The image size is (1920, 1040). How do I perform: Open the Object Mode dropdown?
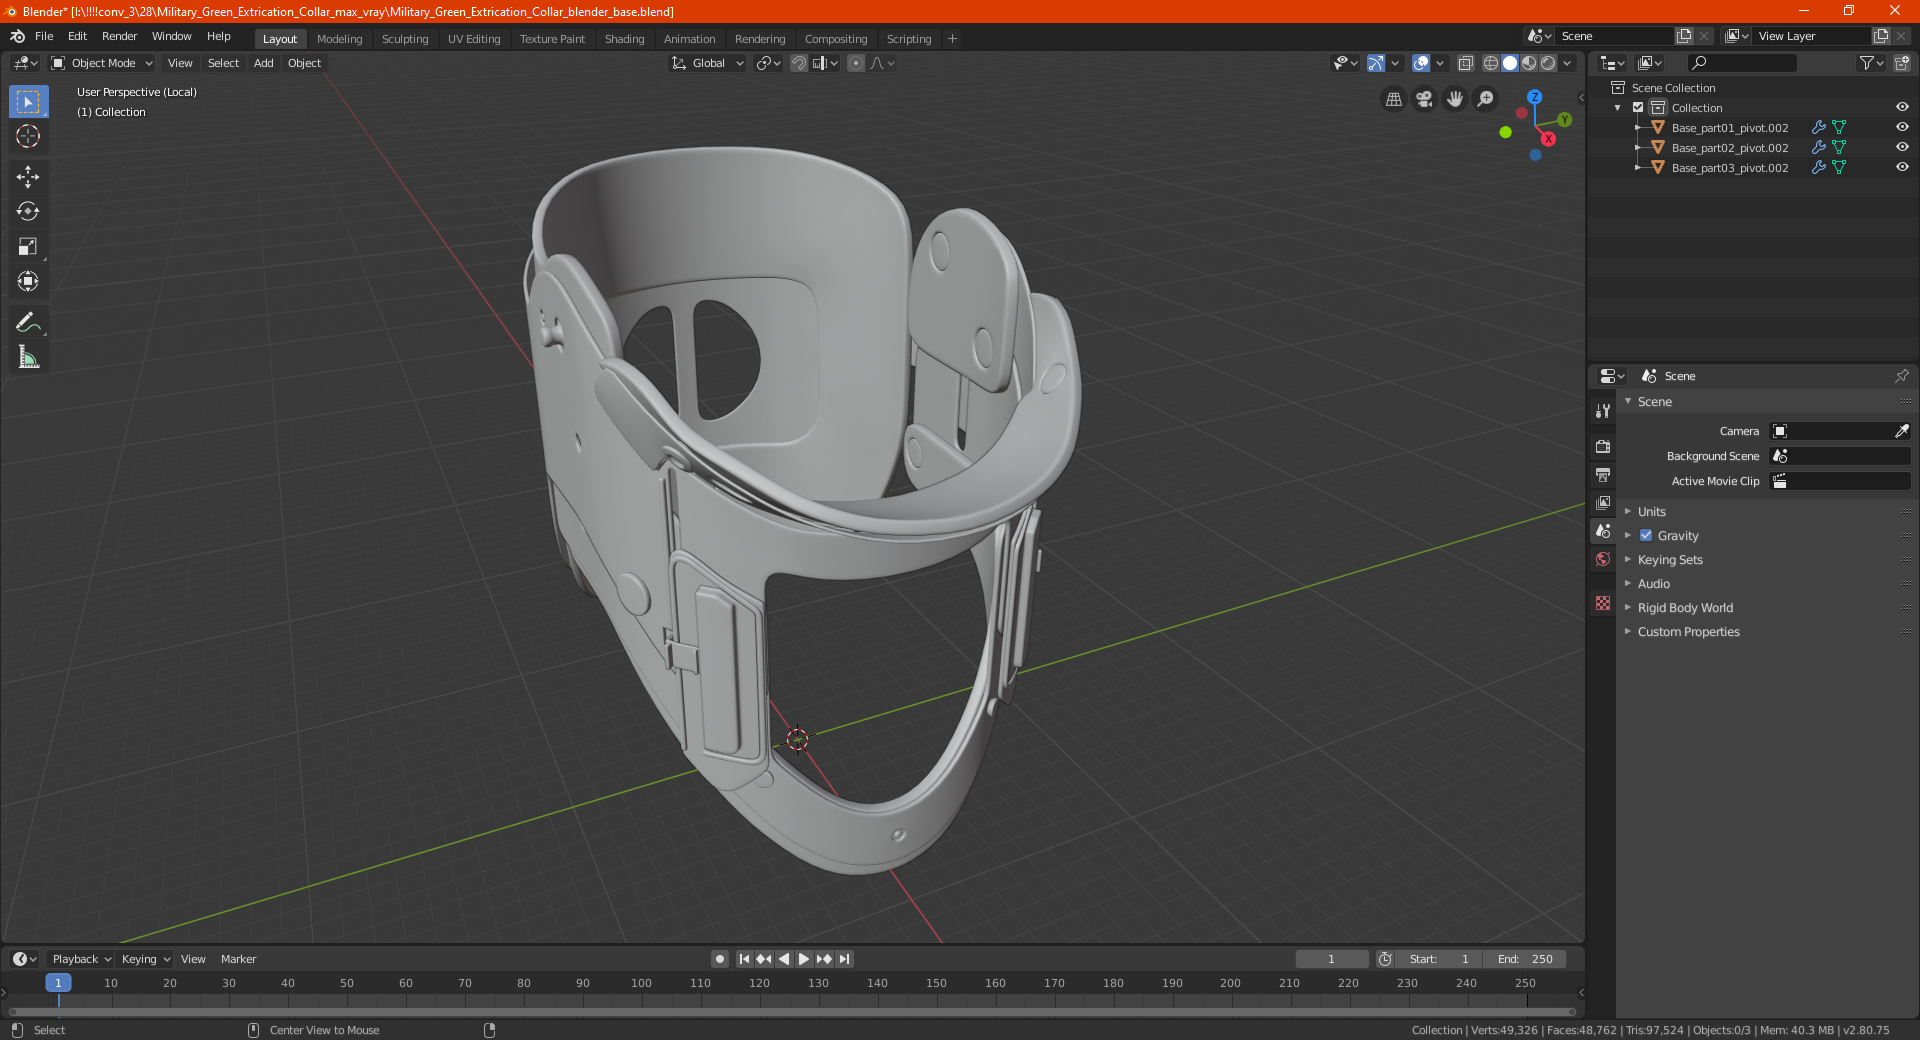click(102, 63)
